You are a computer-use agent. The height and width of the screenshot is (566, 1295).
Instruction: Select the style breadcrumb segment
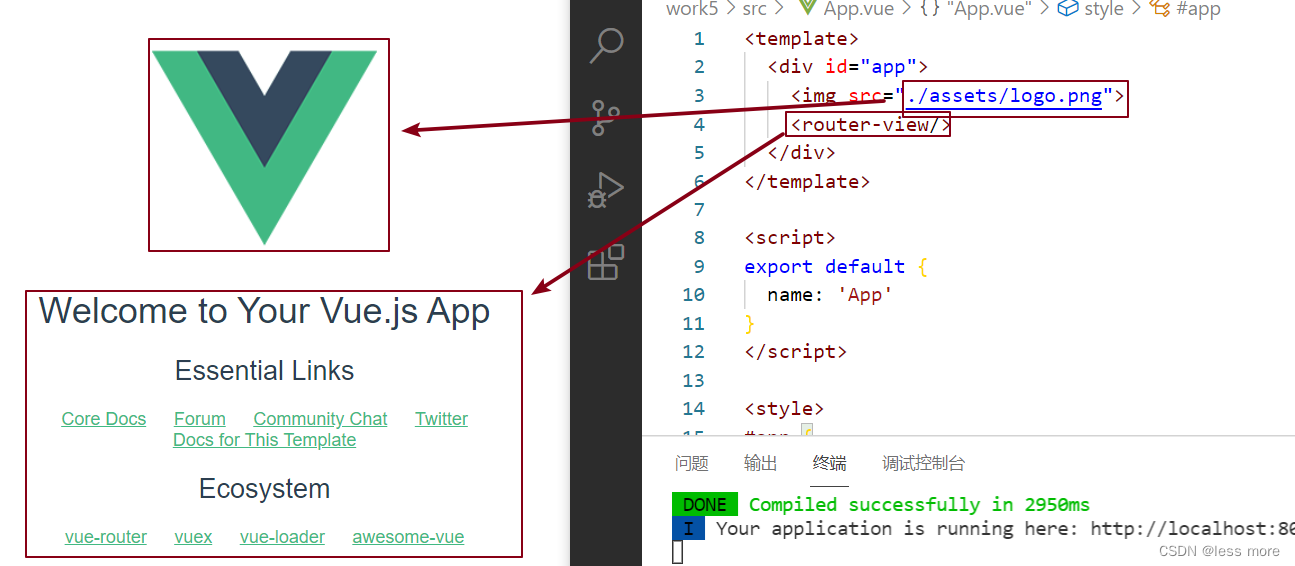tap(1091, 9)
